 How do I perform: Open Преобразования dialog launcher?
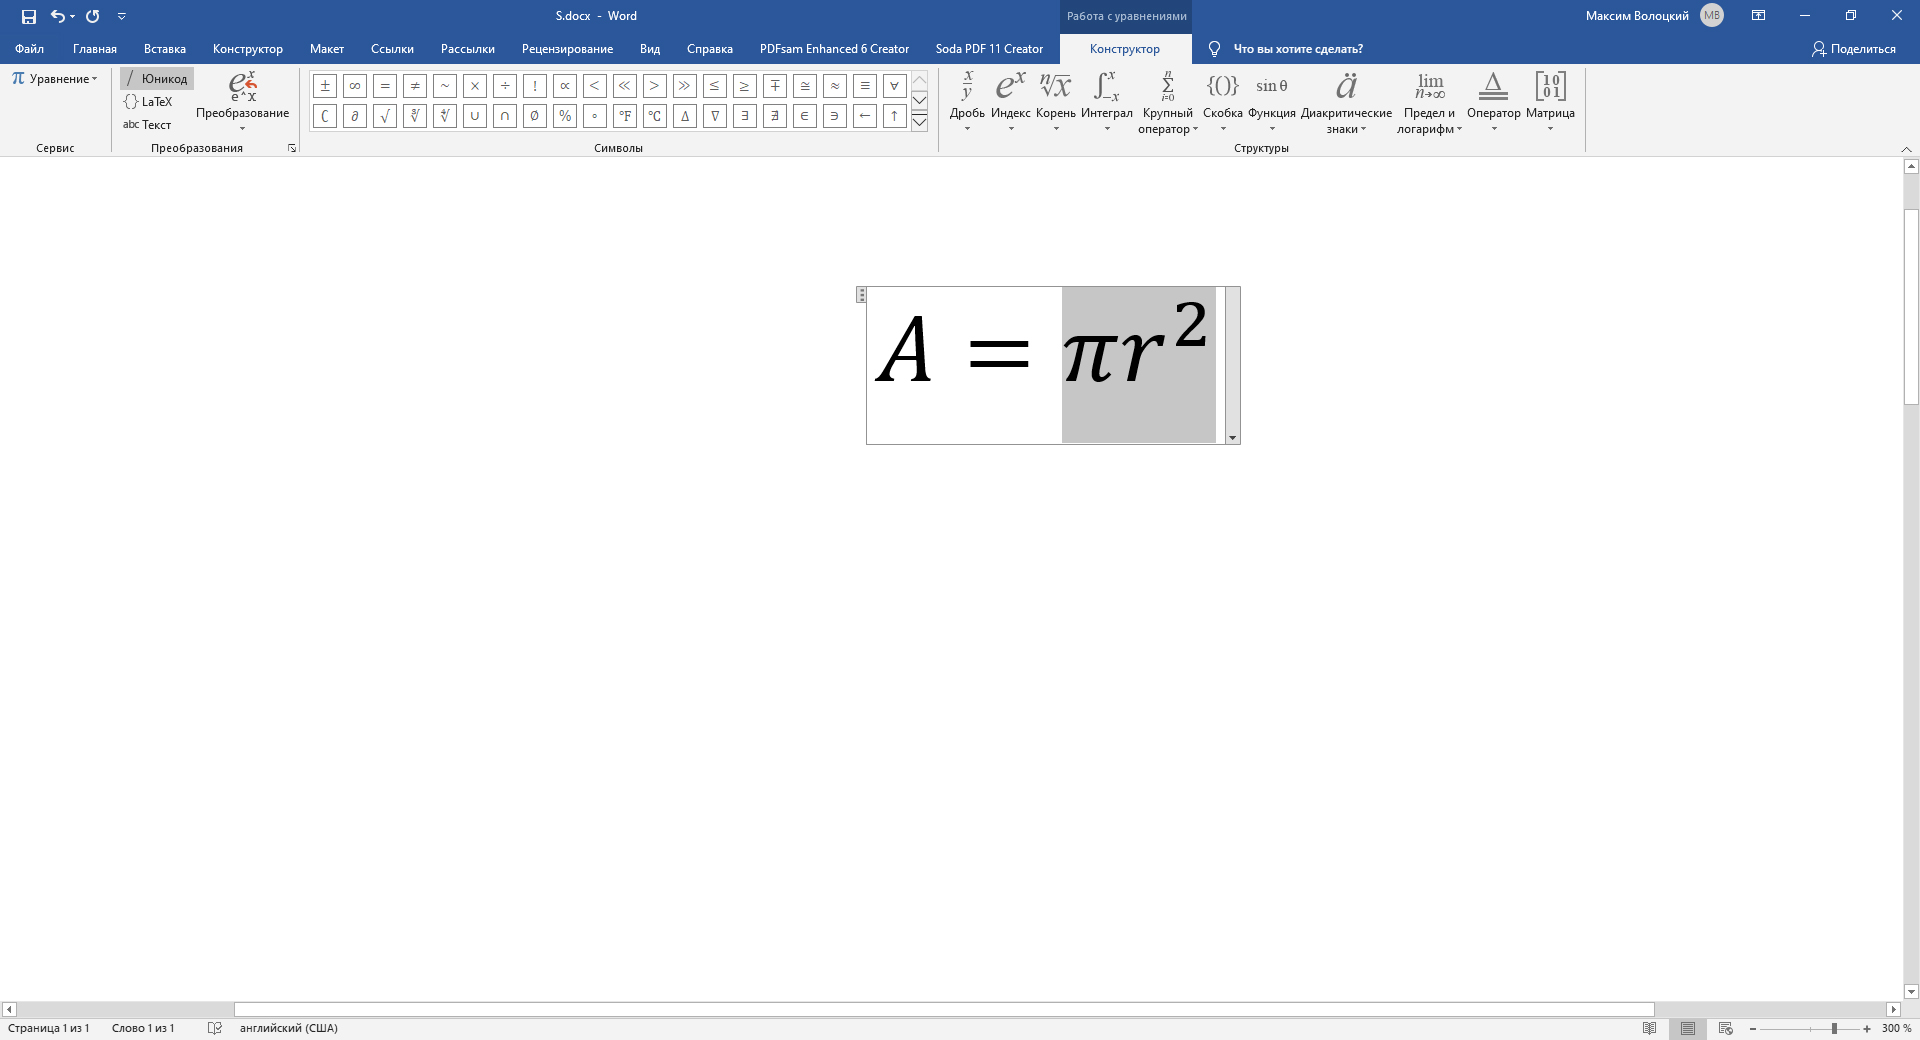[292, 148]
